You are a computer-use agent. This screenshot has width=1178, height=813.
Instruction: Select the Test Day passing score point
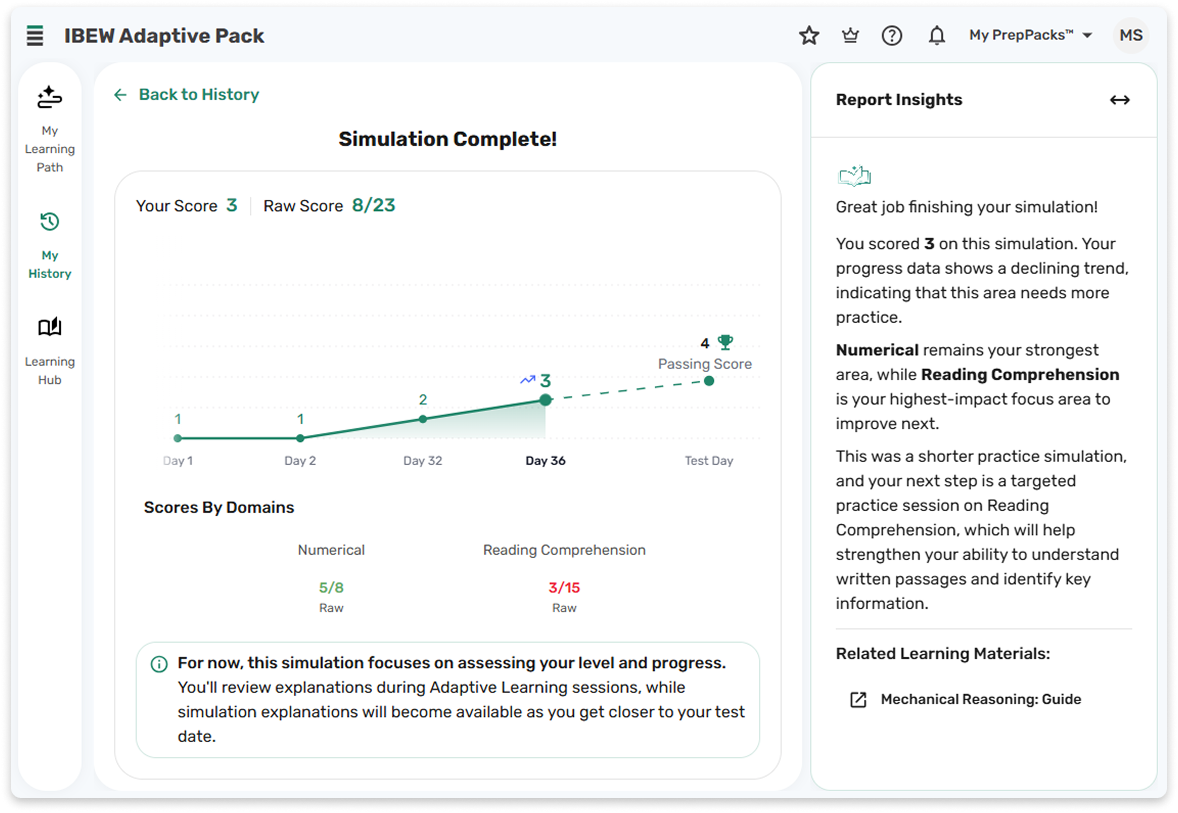(x=708, y=381)
